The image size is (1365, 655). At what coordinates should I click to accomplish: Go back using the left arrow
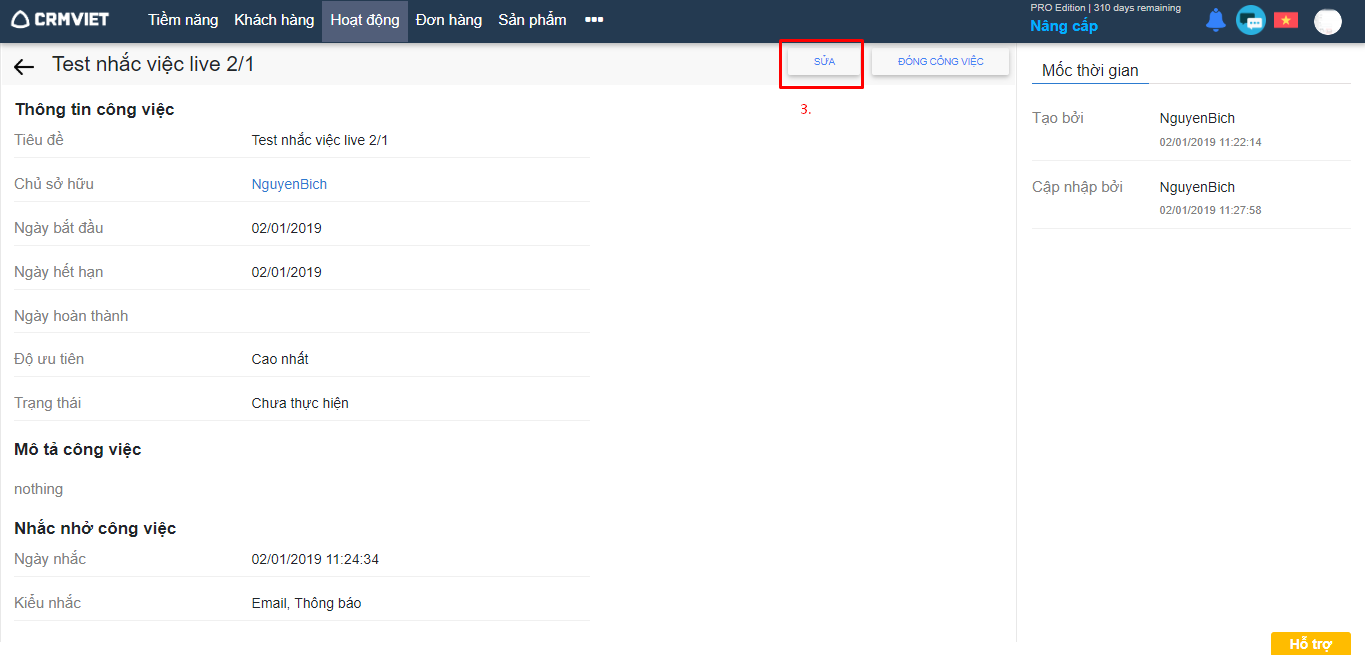click(25, 66)
